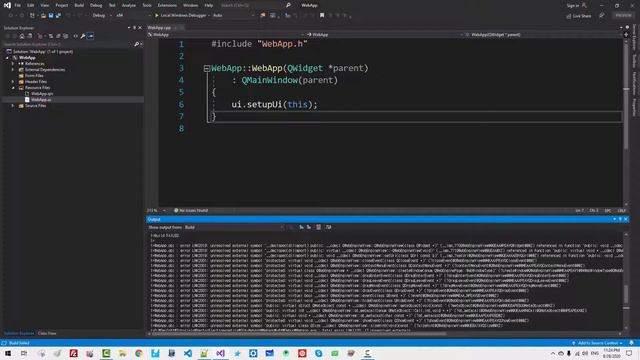This screenshot has height=360, width=640.
Task: Click the search magnifier icon in title bar
Action: (x=288, y=5)
